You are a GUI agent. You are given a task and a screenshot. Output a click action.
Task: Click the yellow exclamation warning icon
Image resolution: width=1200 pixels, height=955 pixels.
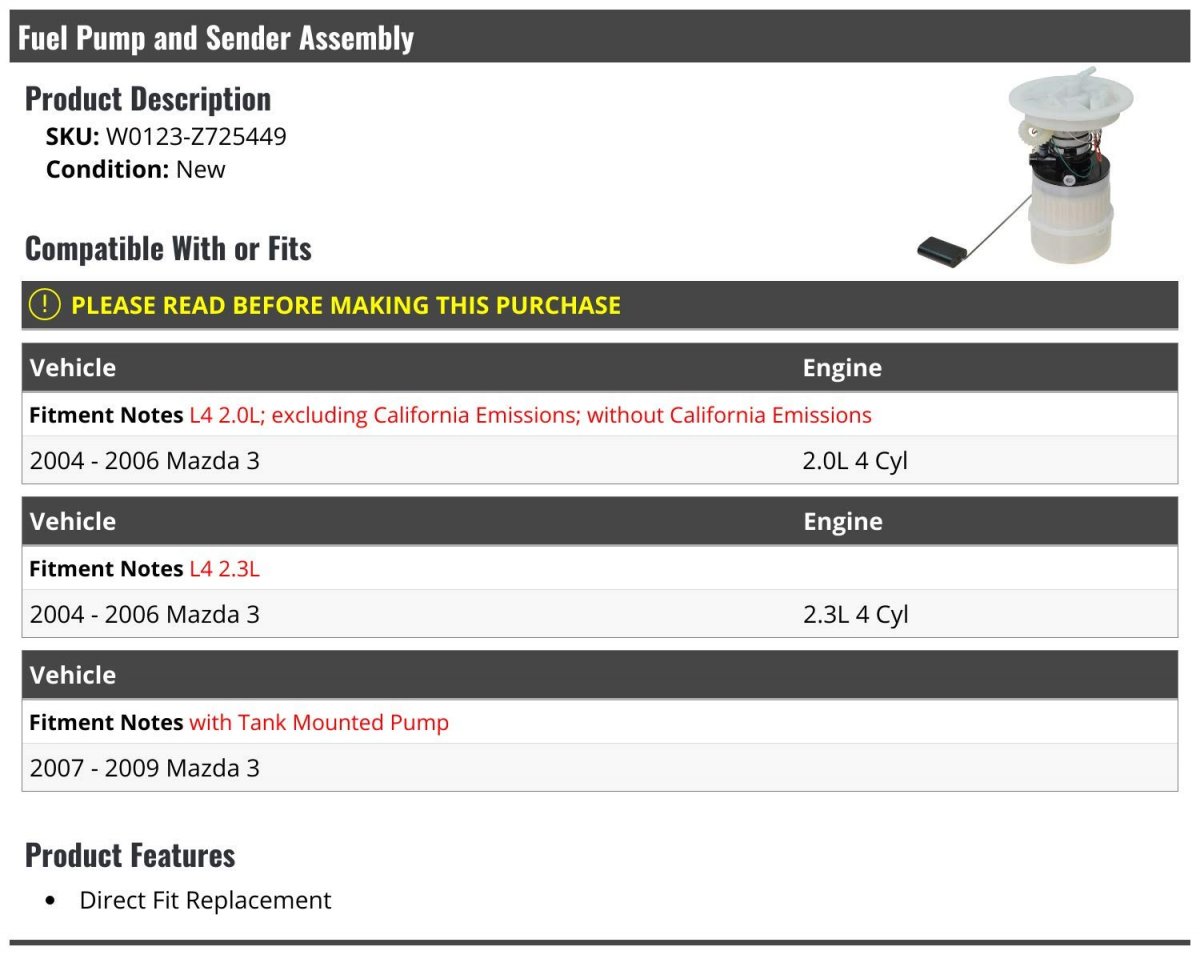pyautogui.click(x=44, y=305)
